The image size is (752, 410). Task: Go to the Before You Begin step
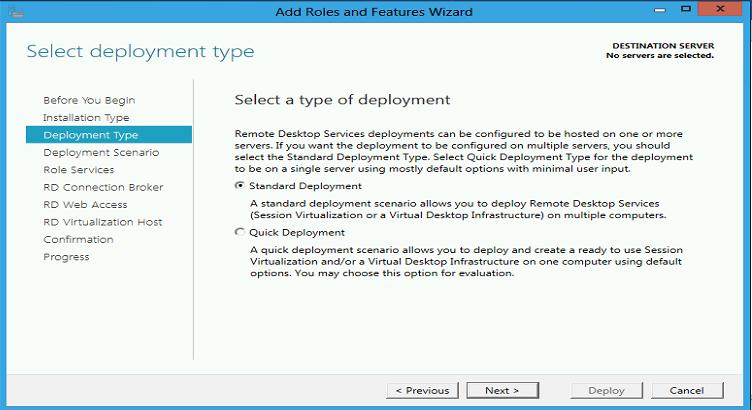point(89,100)
